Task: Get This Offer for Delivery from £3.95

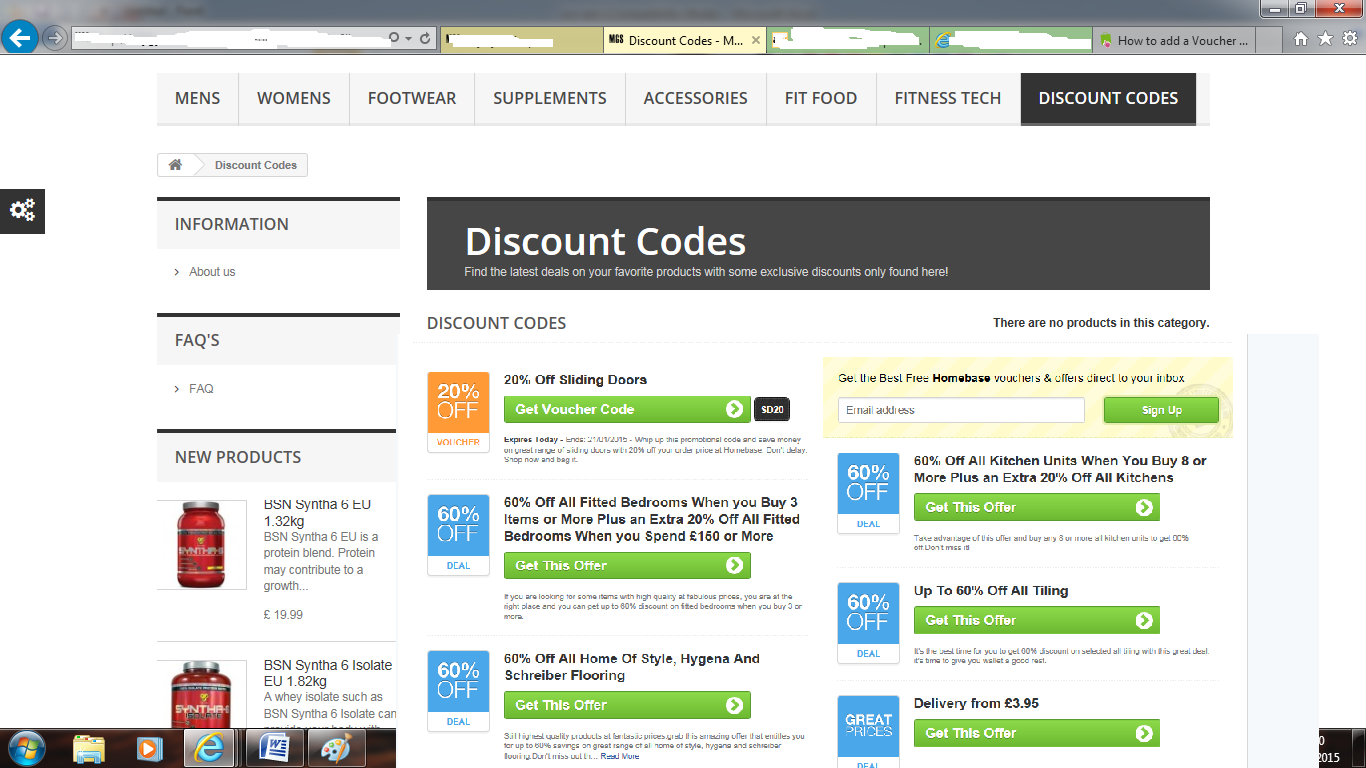Action: (x=1037, y=733)
